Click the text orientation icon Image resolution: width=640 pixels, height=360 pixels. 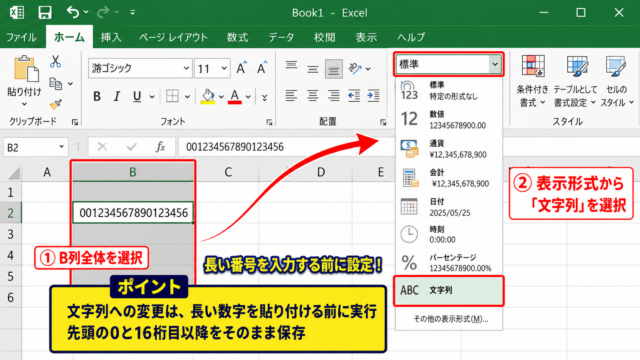(356, 68)
